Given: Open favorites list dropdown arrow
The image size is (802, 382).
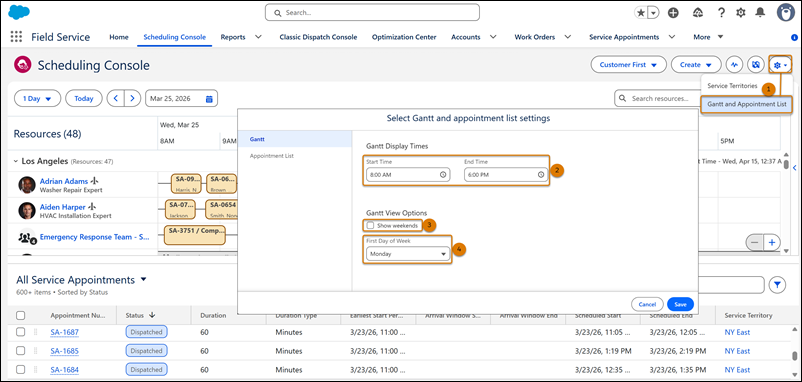Looking at the screenshot, I should (653, 13).
